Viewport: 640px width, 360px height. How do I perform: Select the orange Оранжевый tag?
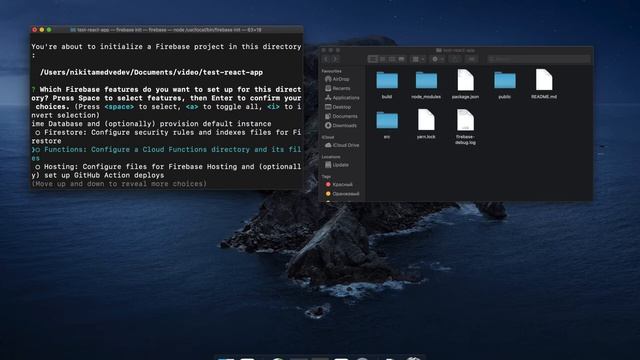[x=342, y=194]
